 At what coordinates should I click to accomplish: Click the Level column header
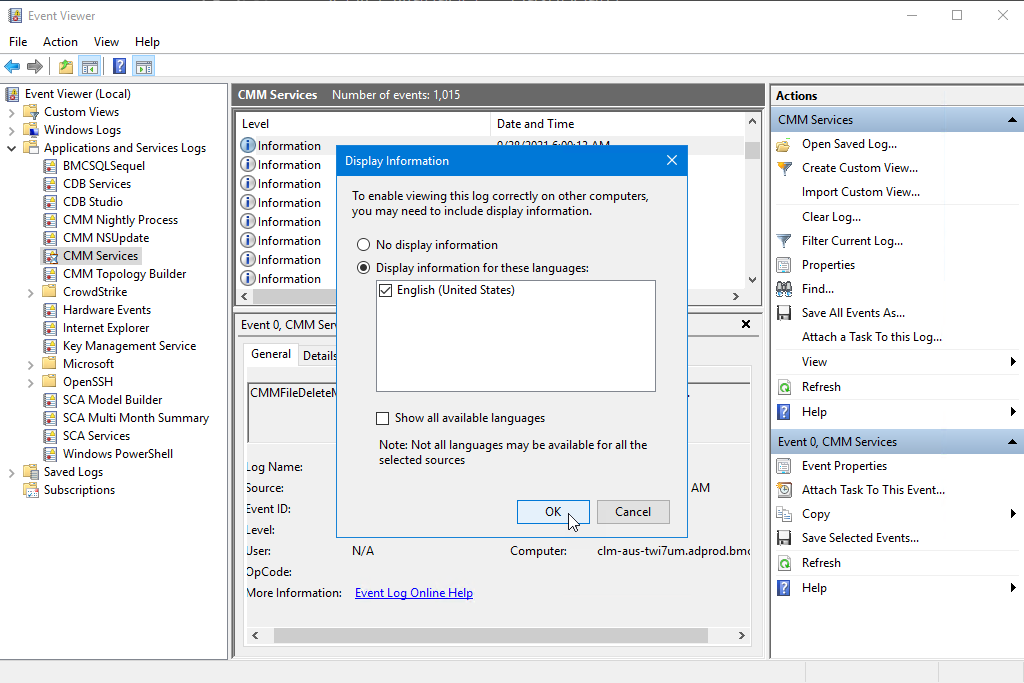pyautogui.click(x=362, y=123)
